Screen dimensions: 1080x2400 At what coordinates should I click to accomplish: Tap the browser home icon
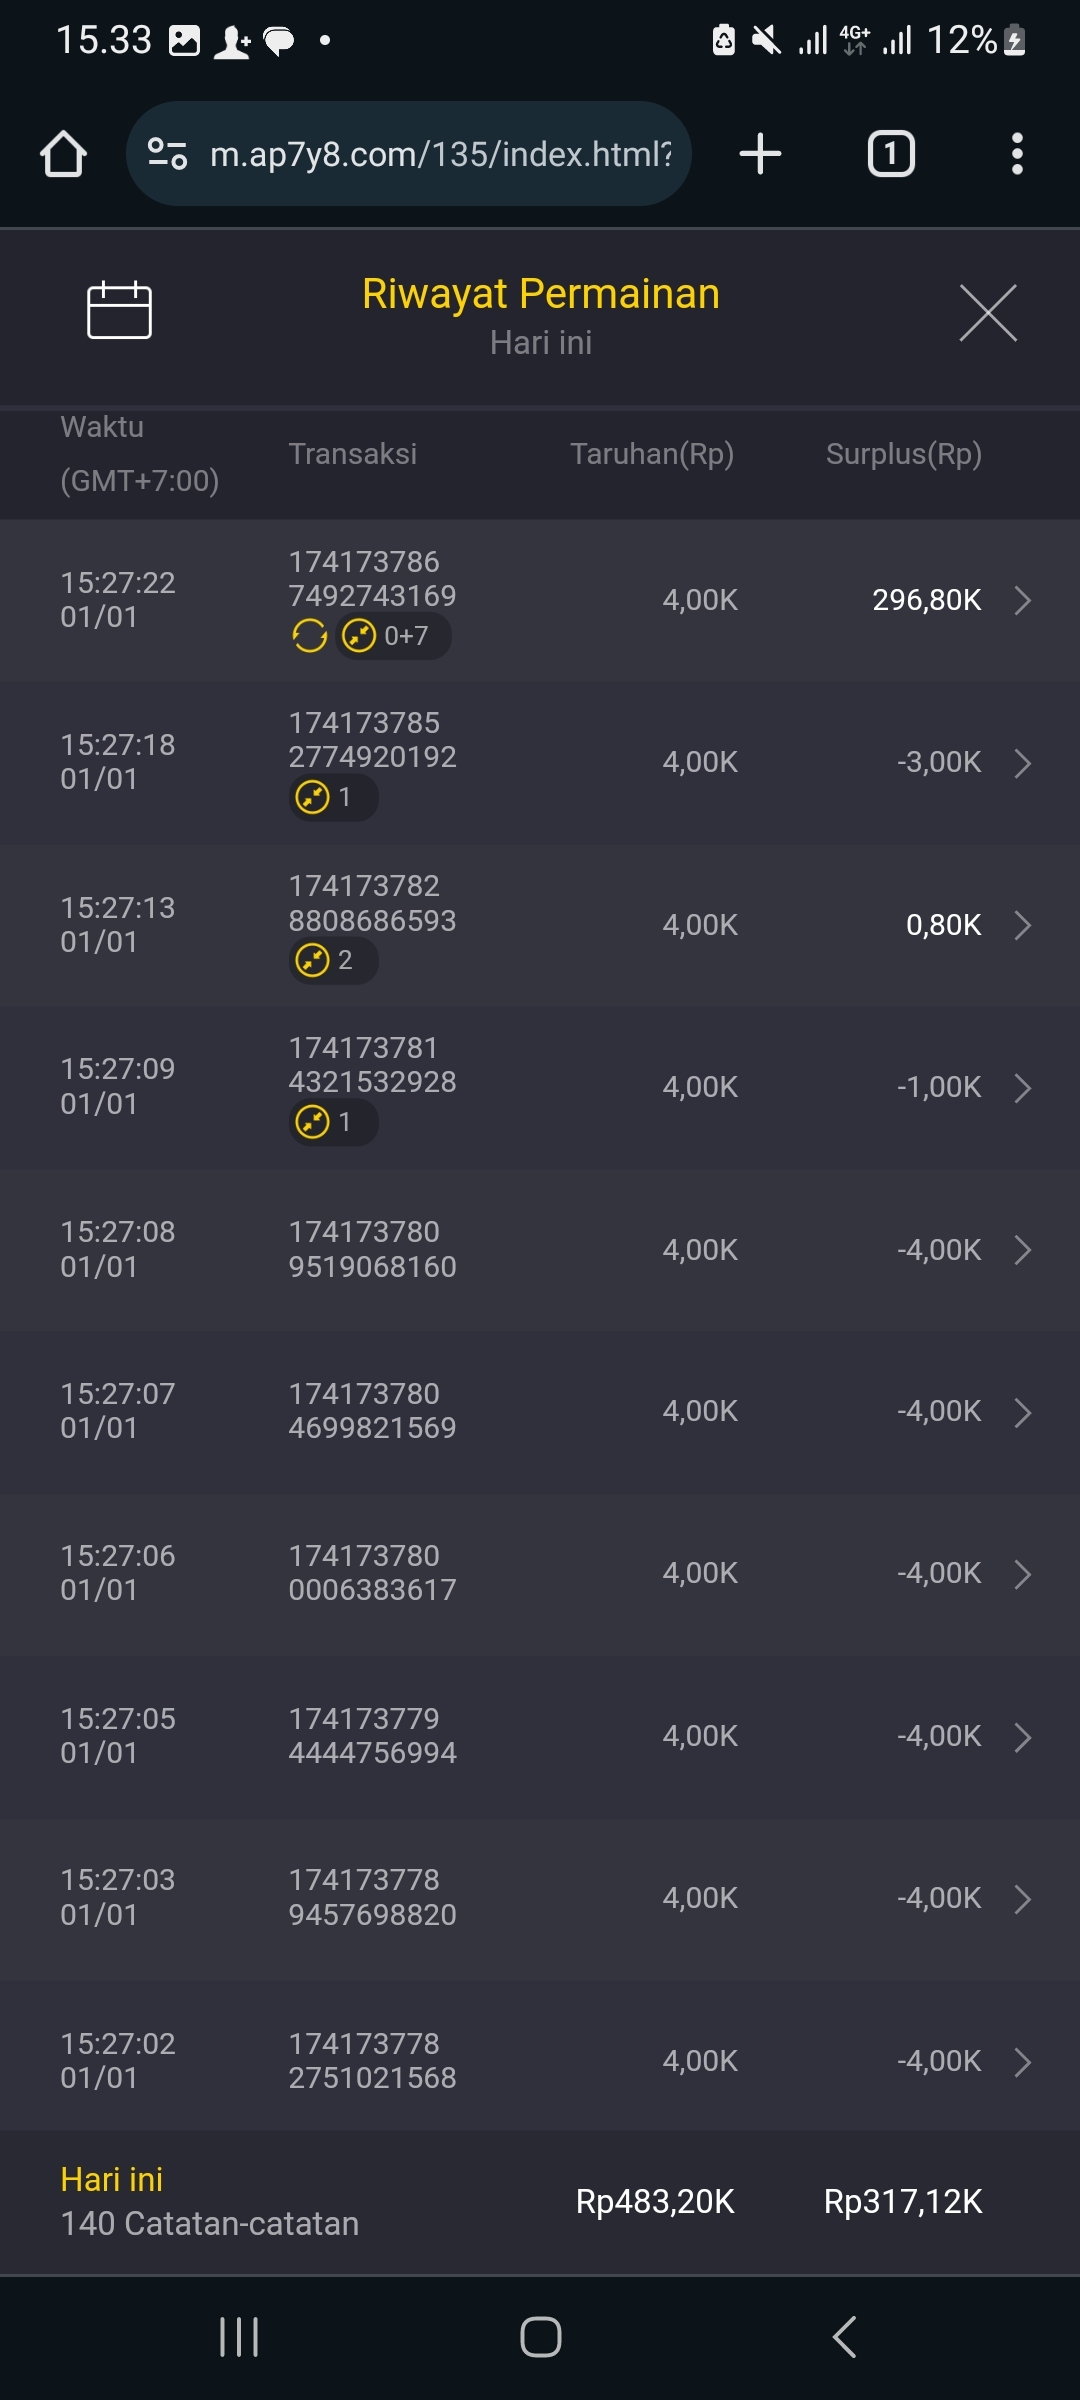[x=63, y=154]
